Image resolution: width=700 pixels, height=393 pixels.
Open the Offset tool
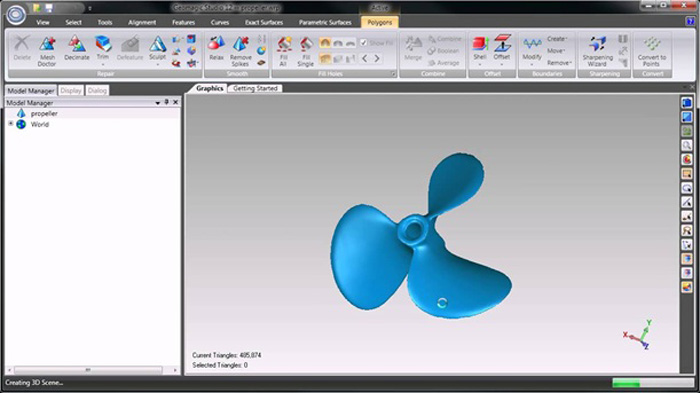[502, 49]
